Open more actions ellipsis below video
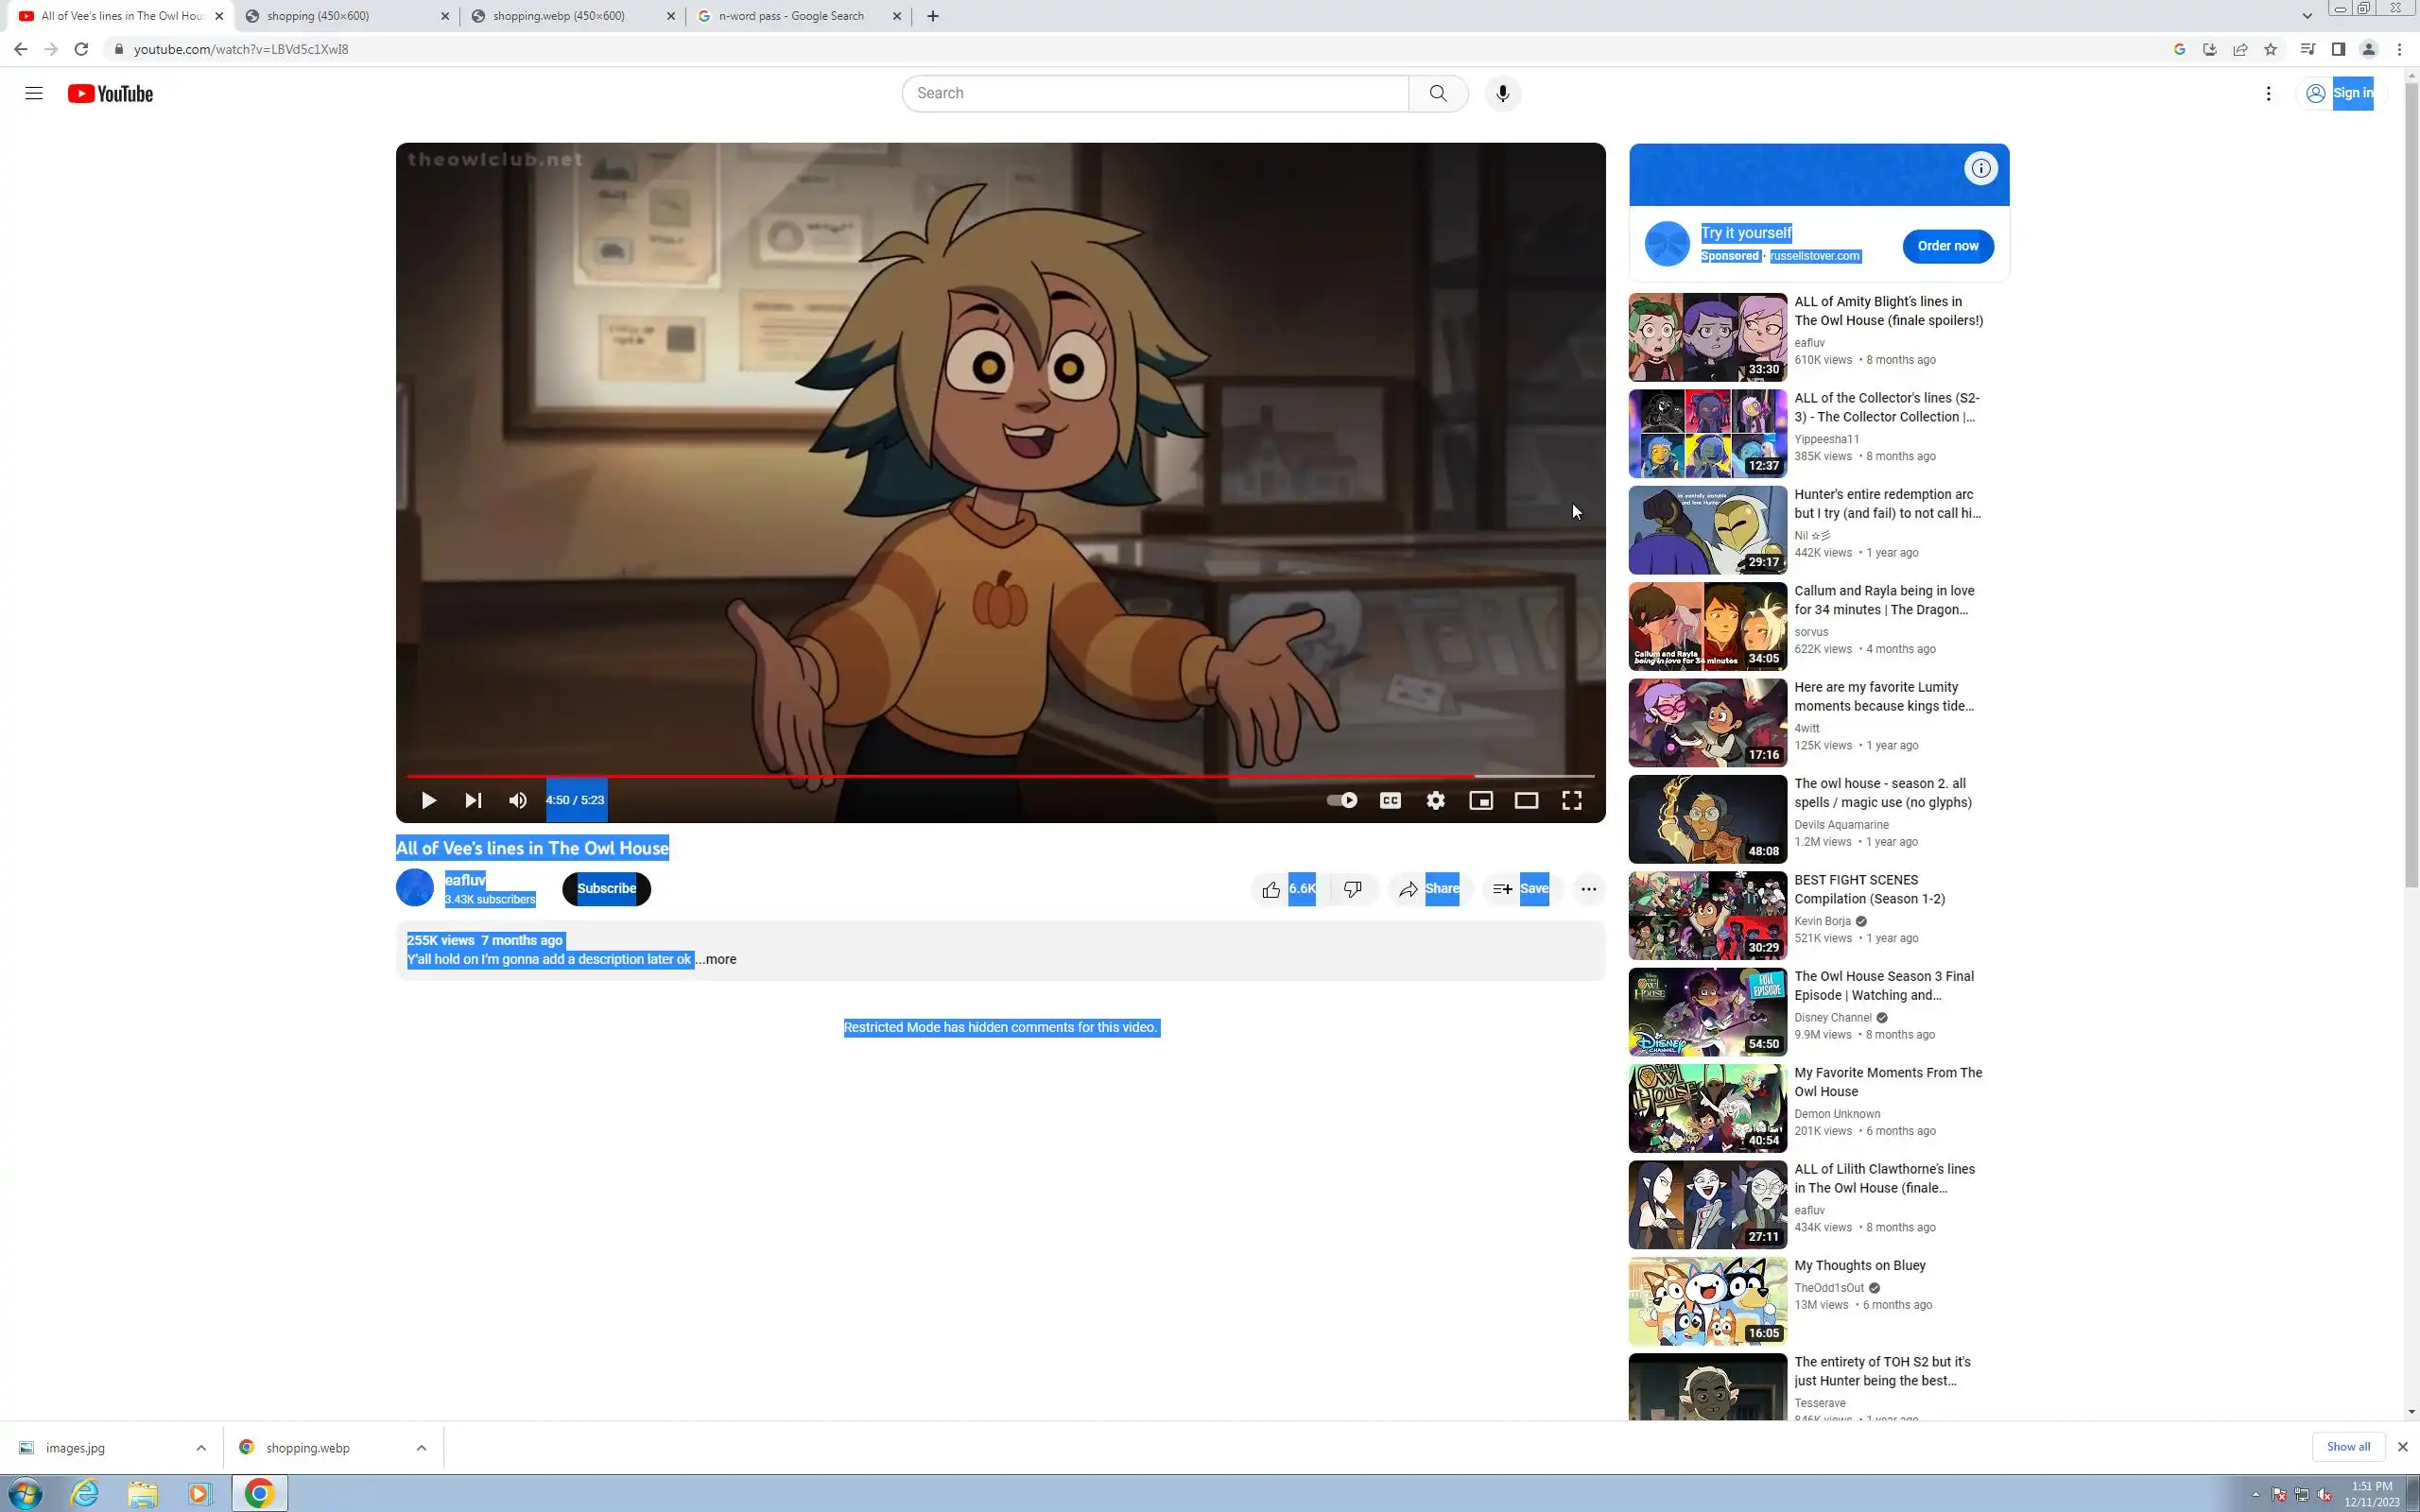The image size is (2420, 1512). [x=1587, y=889]
